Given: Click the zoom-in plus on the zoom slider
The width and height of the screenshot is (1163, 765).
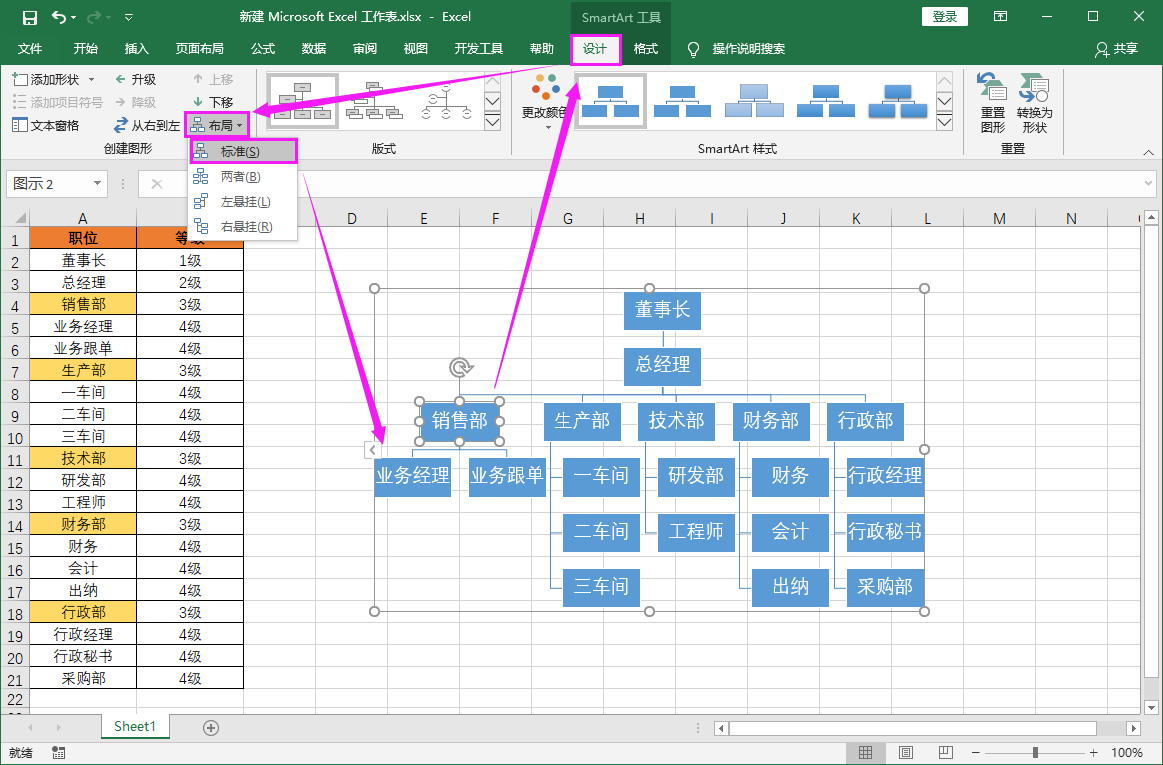Looking at the screenshot, I should (1093, 753).
